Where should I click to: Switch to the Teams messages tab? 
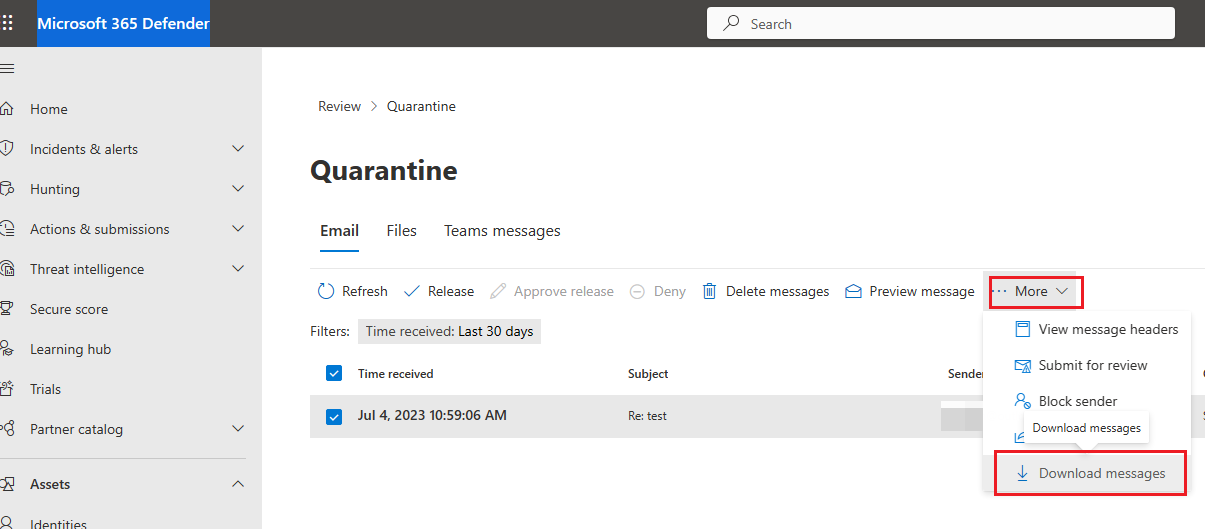(x=502, y=231)
